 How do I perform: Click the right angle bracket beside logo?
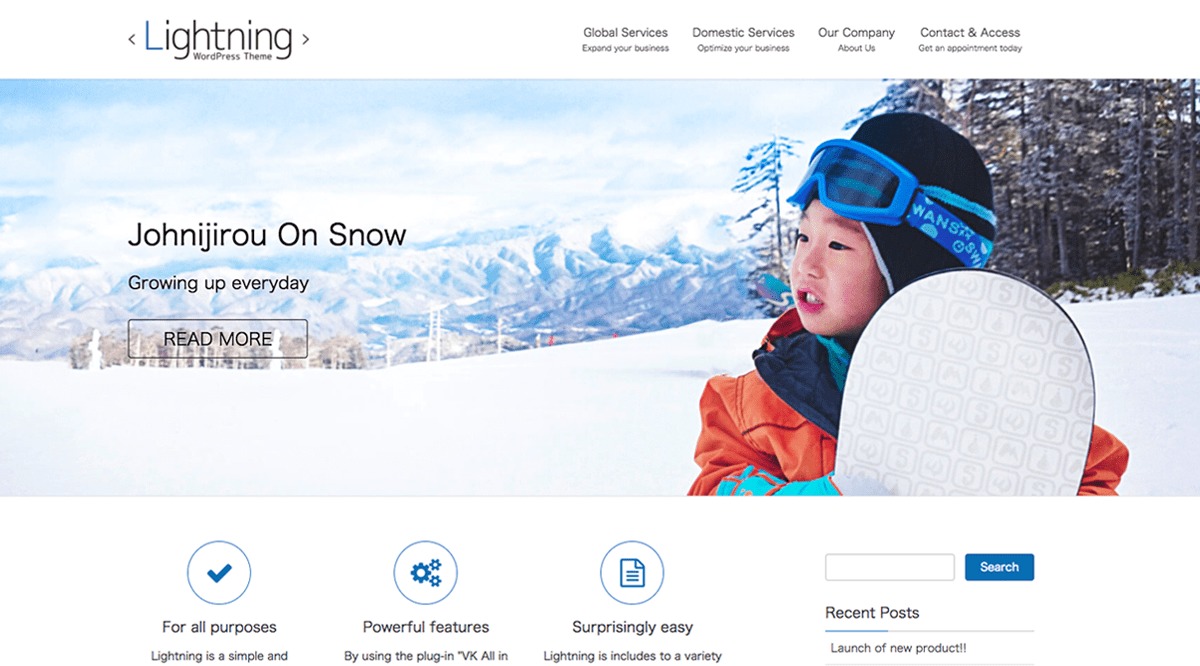click(305, 40)
